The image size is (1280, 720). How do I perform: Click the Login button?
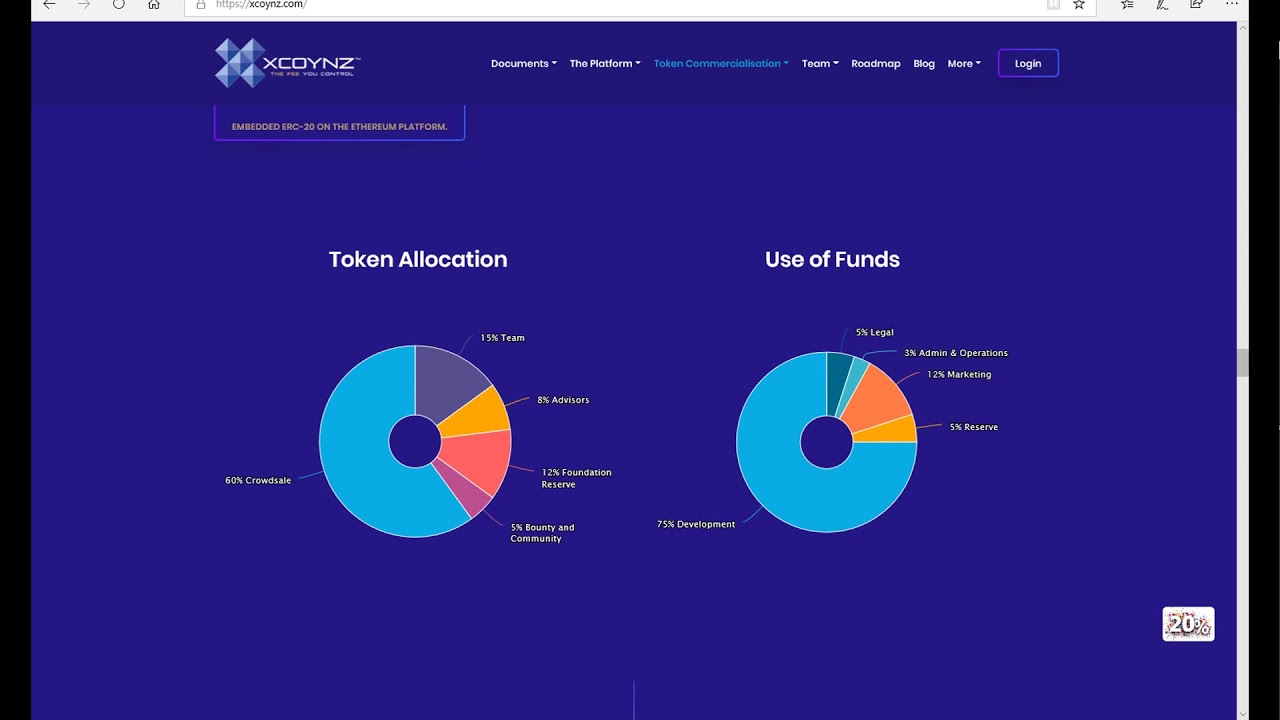(x=1028, y=63)
